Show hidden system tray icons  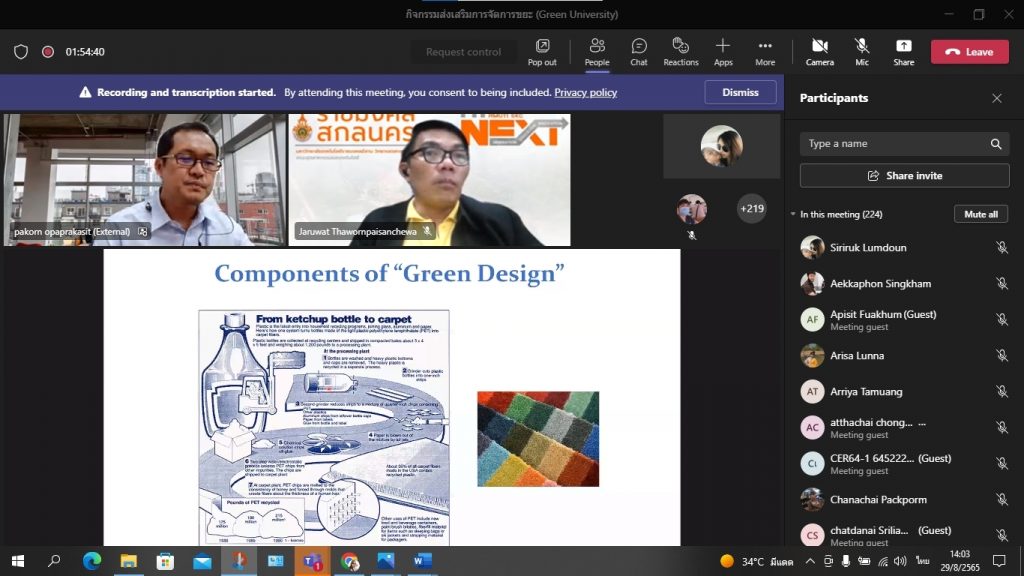810,561
